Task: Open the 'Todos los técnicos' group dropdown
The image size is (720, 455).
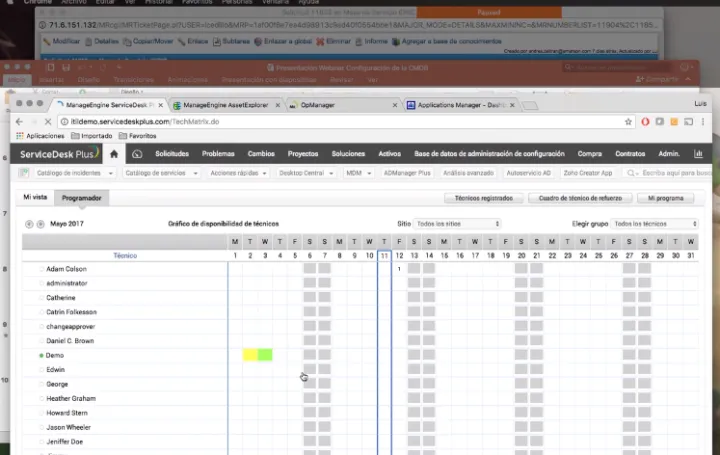Action: pos(655,224)
